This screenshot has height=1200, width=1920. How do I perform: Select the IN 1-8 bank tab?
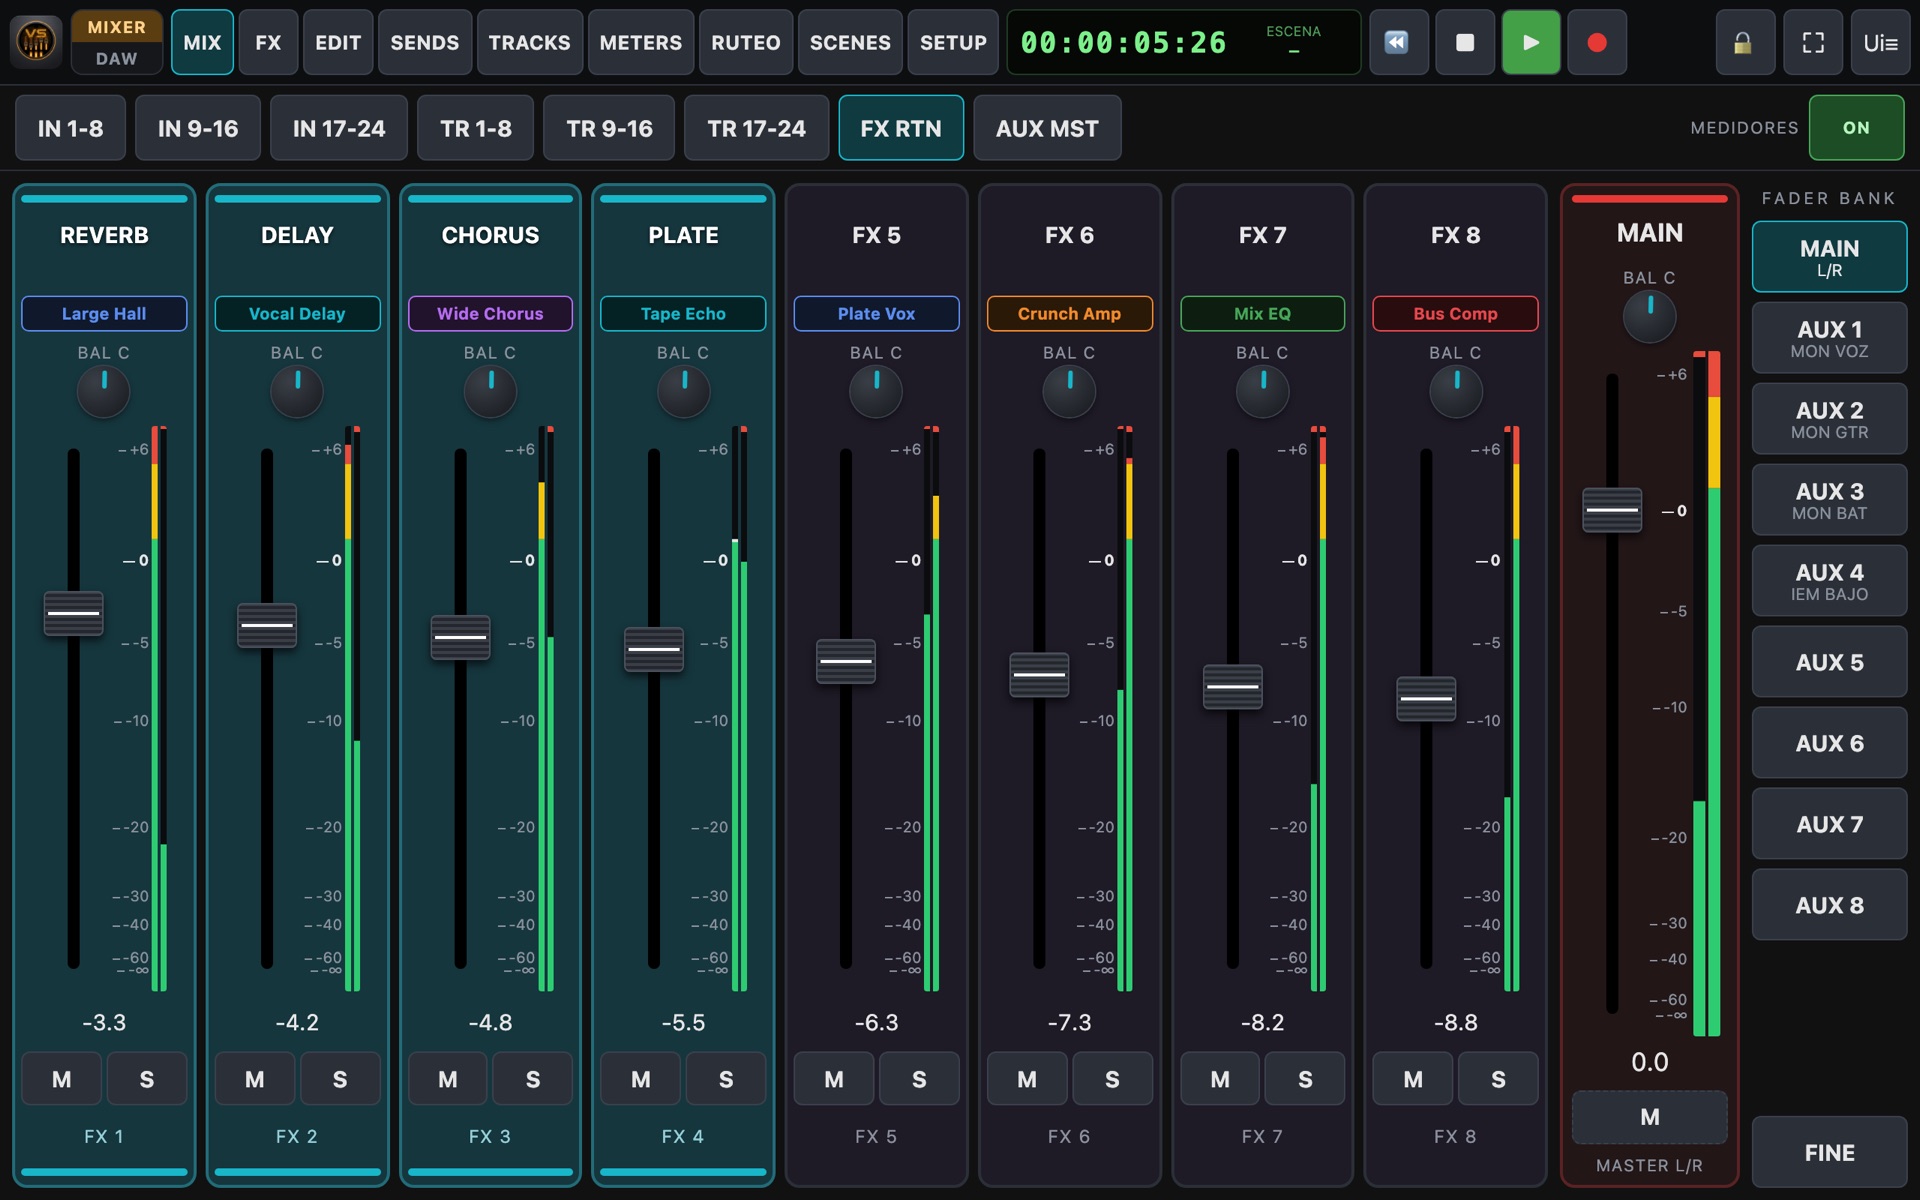tap(70, 128)
